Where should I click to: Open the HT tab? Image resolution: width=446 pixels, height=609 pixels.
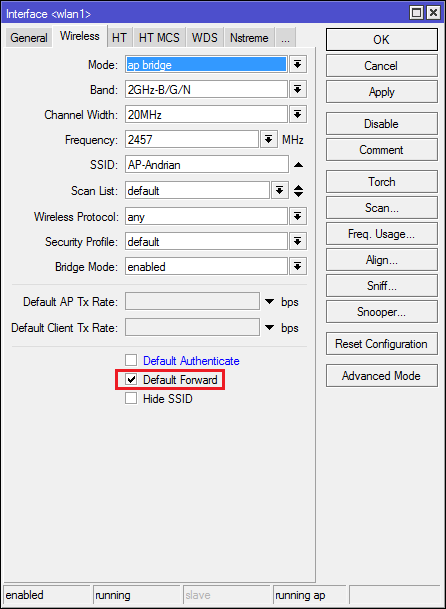pyautogui.click(x=119, y=38)
